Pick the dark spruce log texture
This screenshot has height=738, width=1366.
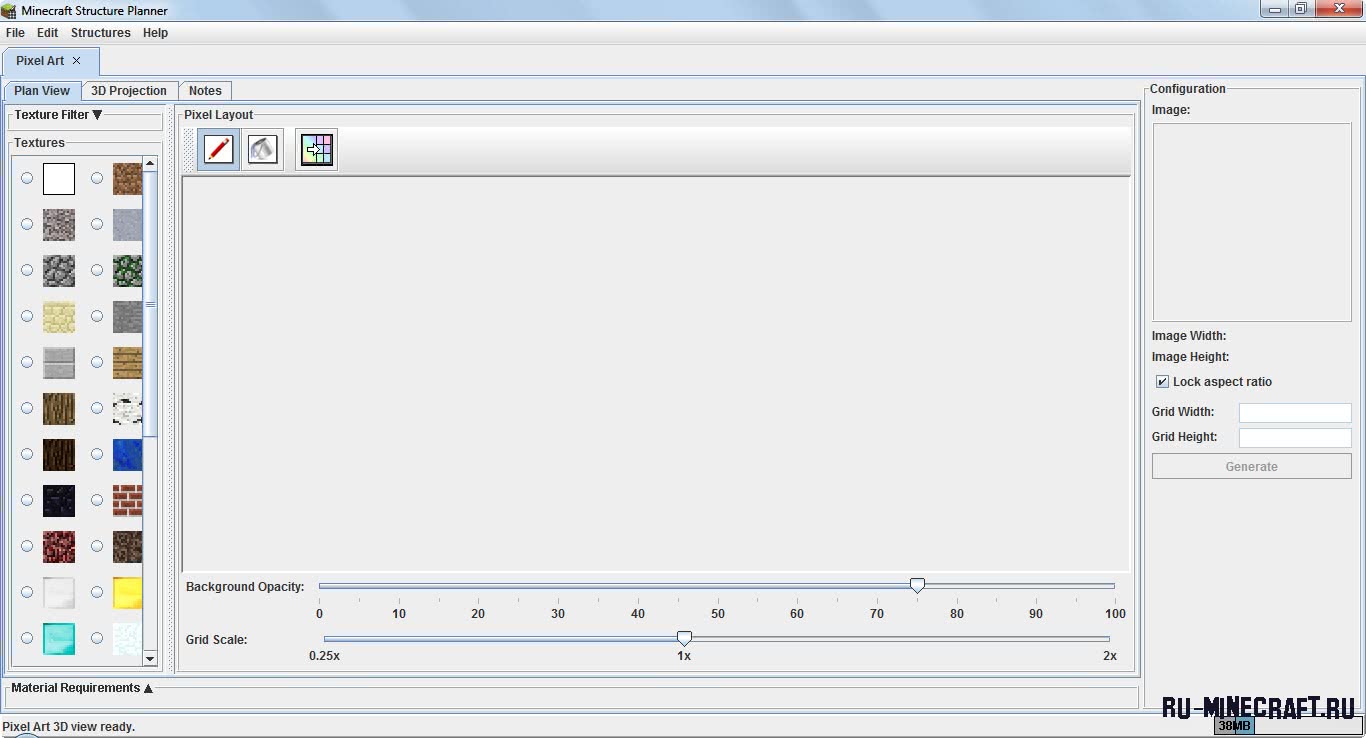coord(59,455)
